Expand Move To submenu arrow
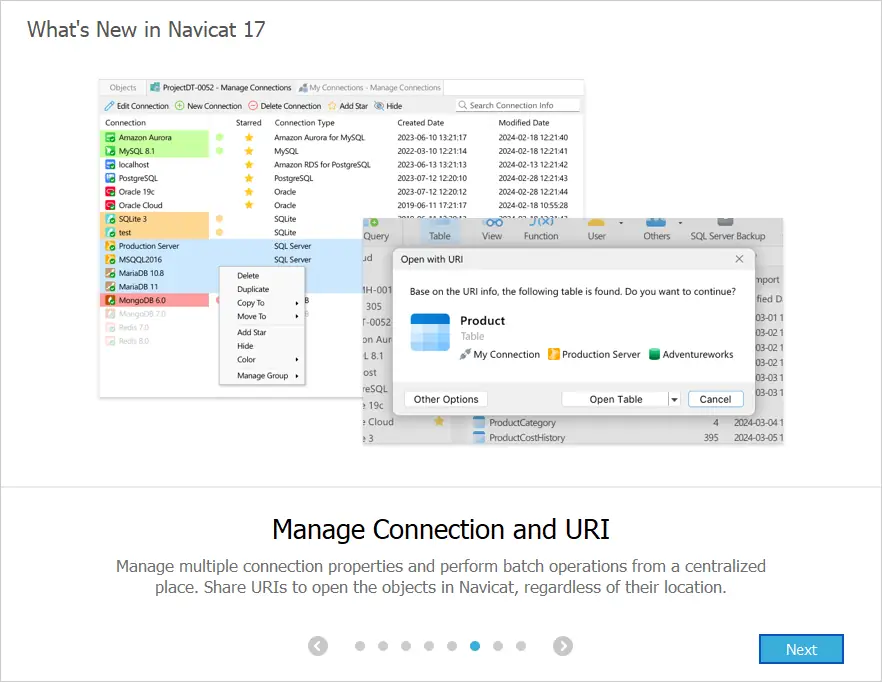882x682 pixels. click(296, 316)
